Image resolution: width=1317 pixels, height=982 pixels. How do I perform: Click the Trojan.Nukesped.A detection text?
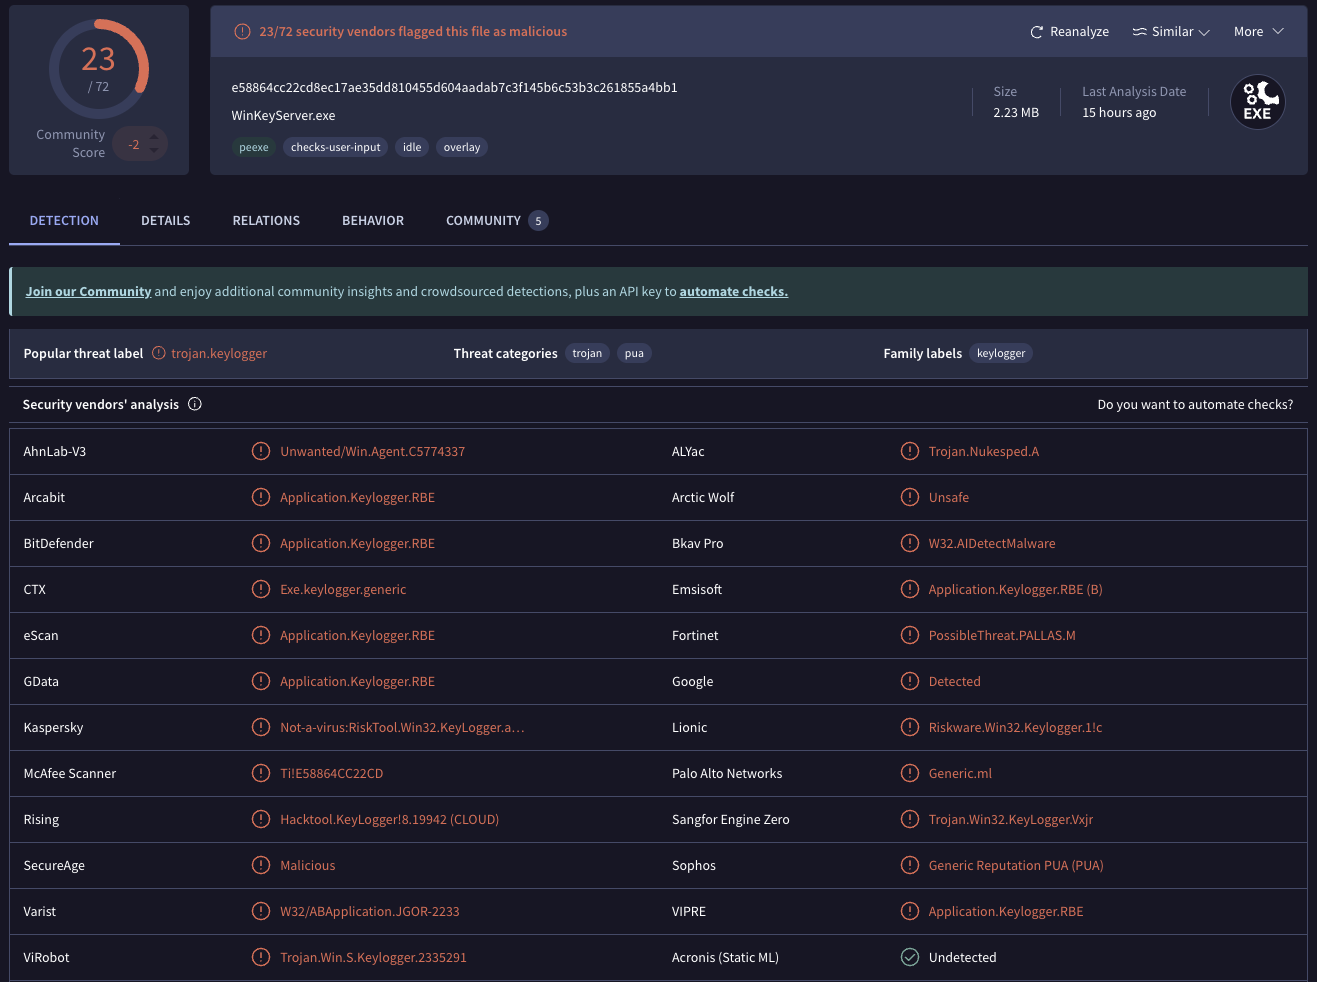[x=984, y=452]
